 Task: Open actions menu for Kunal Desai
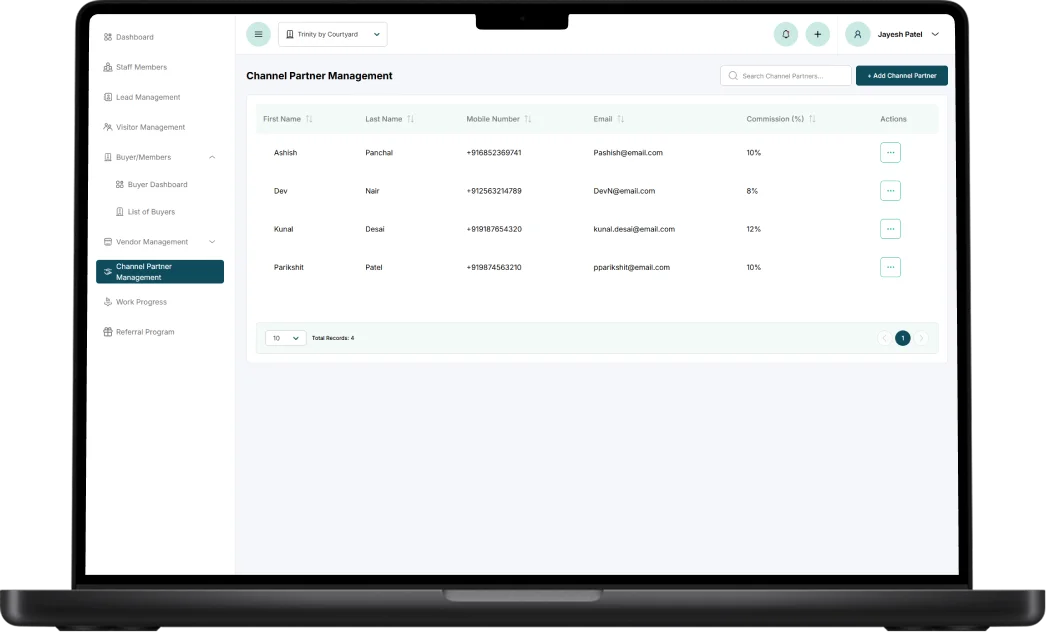point(890,229)
